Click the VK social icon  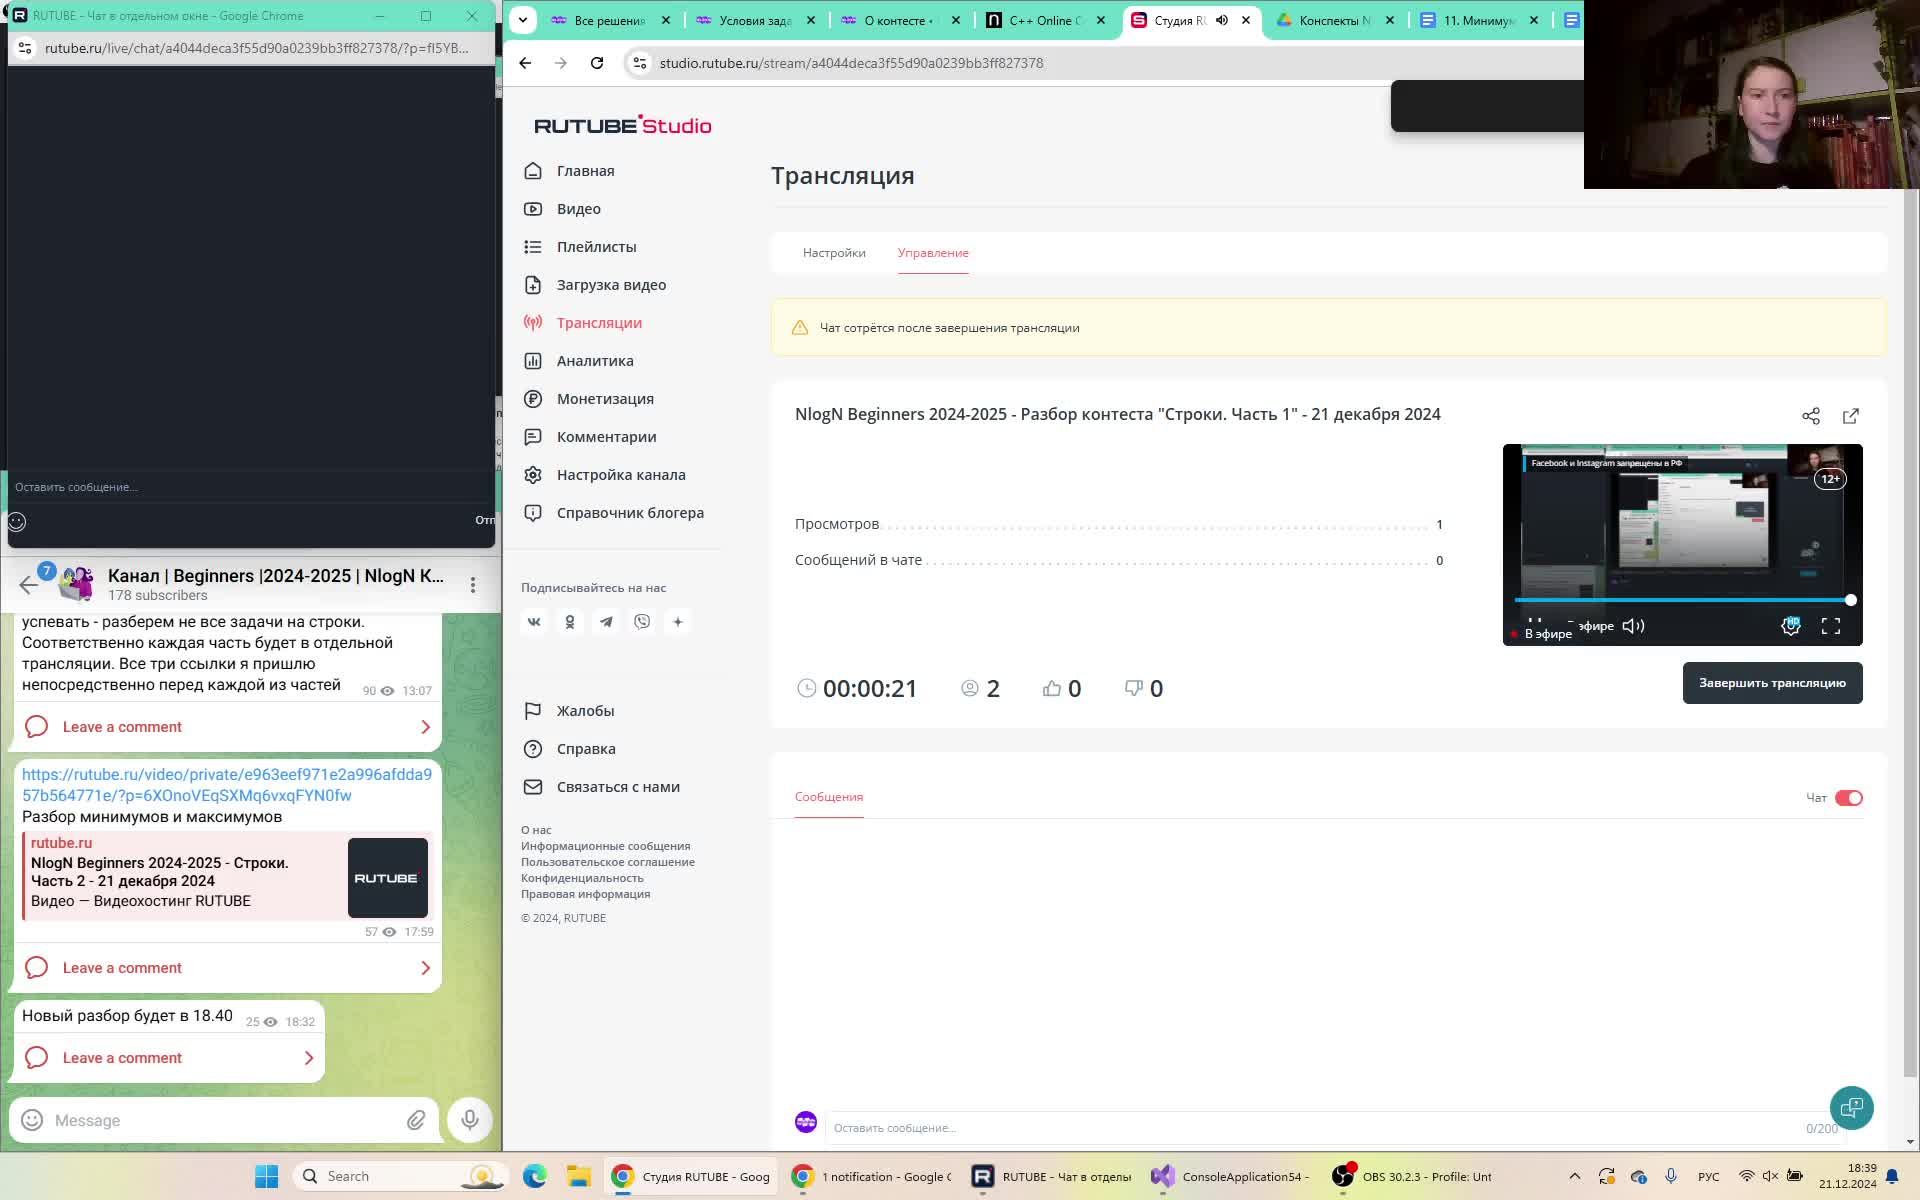534,622
